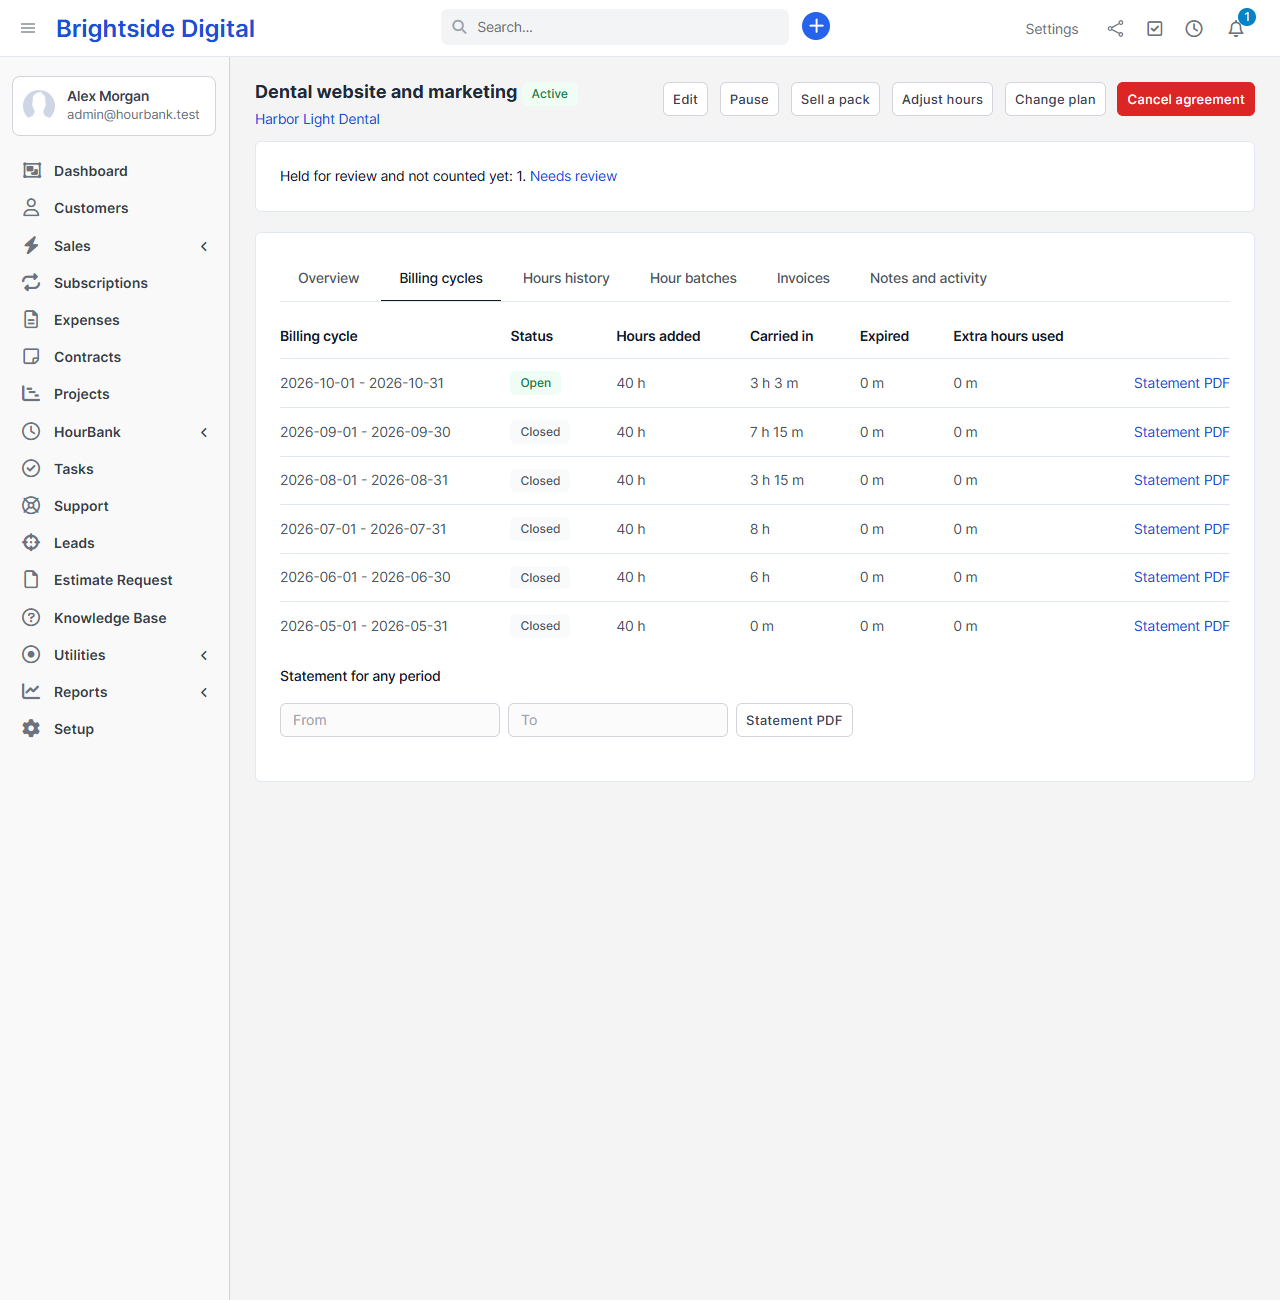The width and height of the screenshot is (1280, 1300).
Task: Open the notifications bell icon
Action: (x=1236, y=28)
